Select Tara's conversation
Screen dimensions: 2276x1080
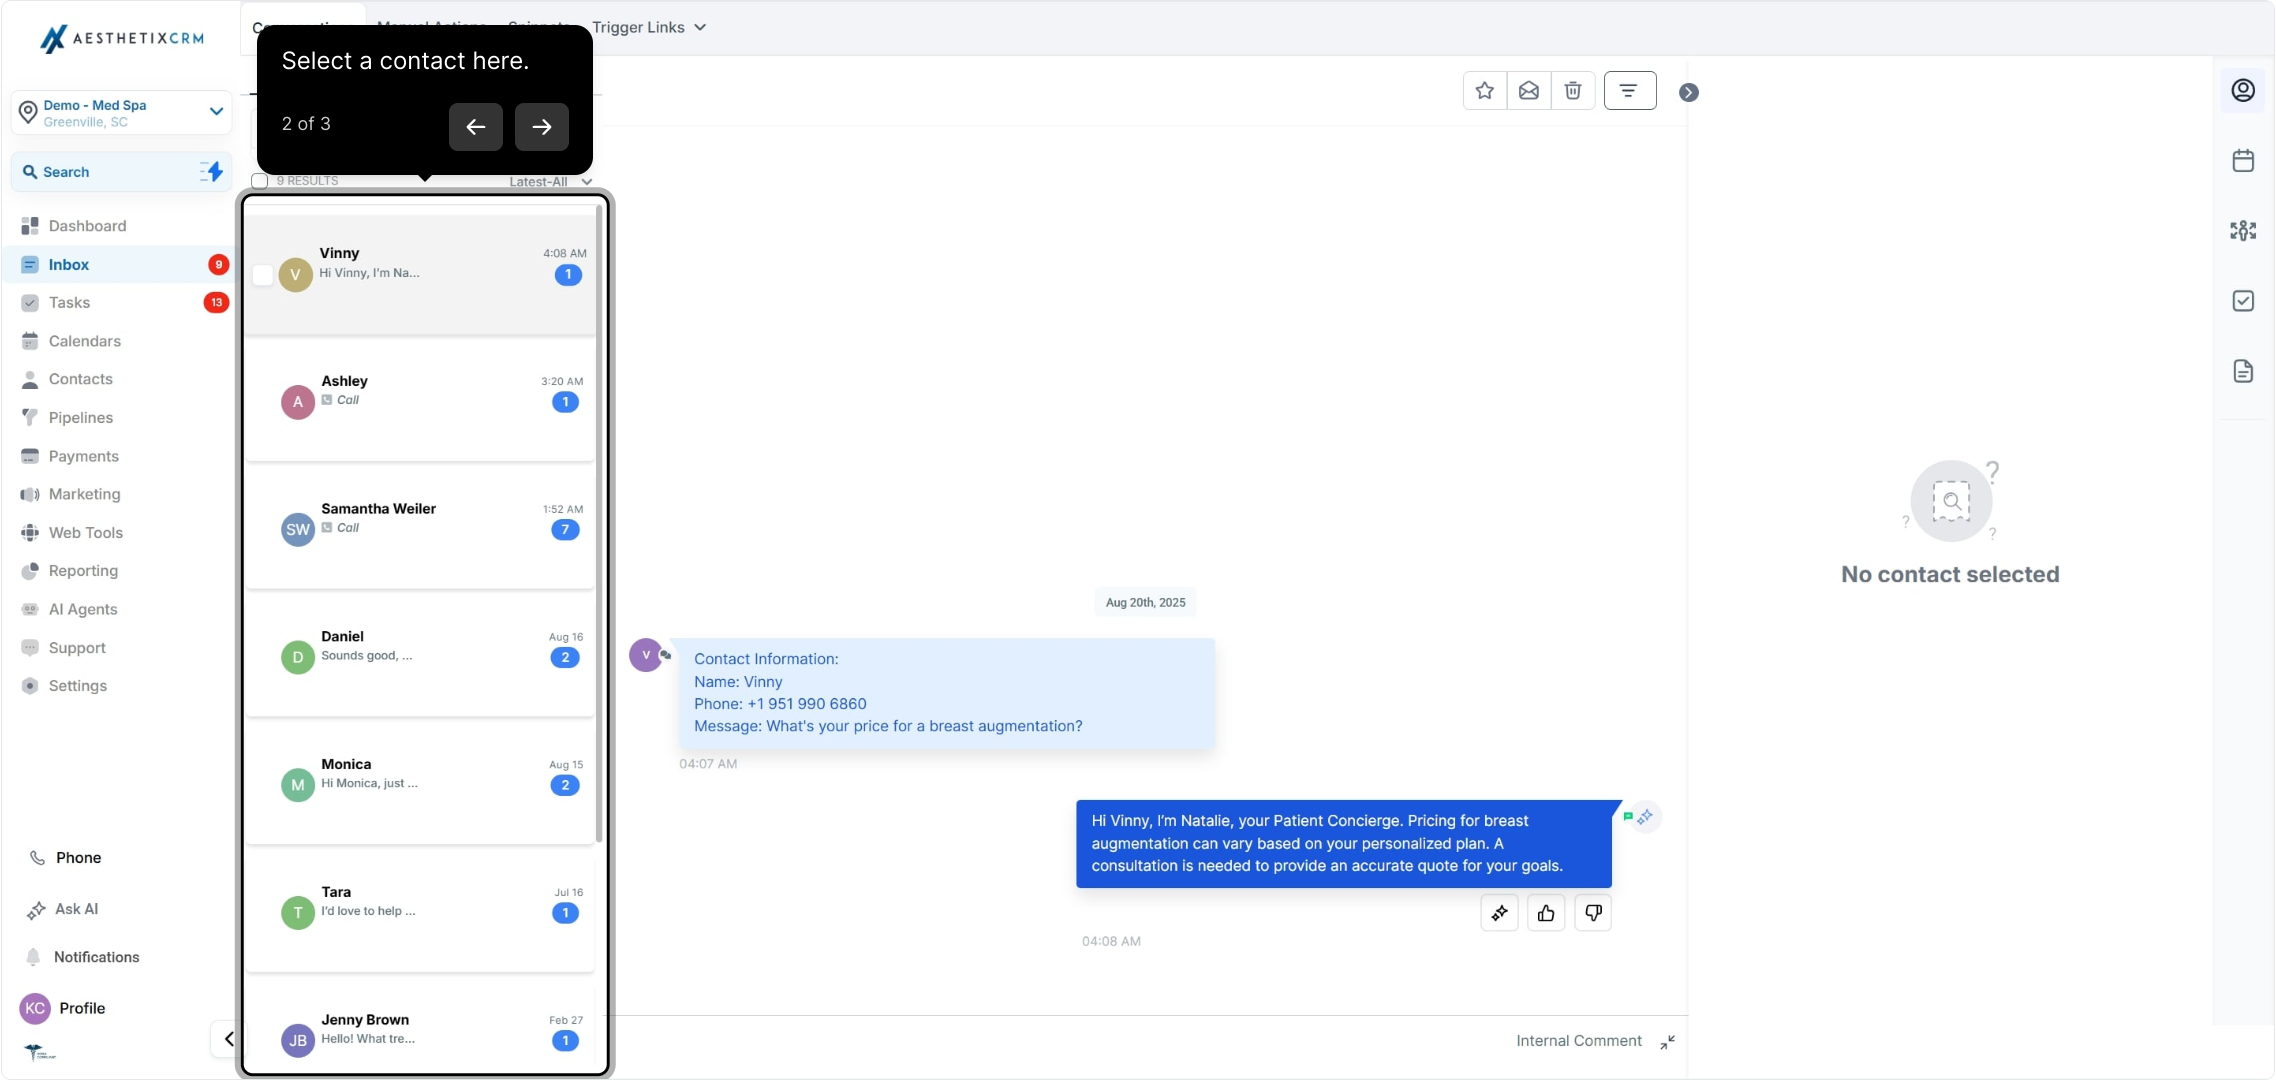pos(420,911)
